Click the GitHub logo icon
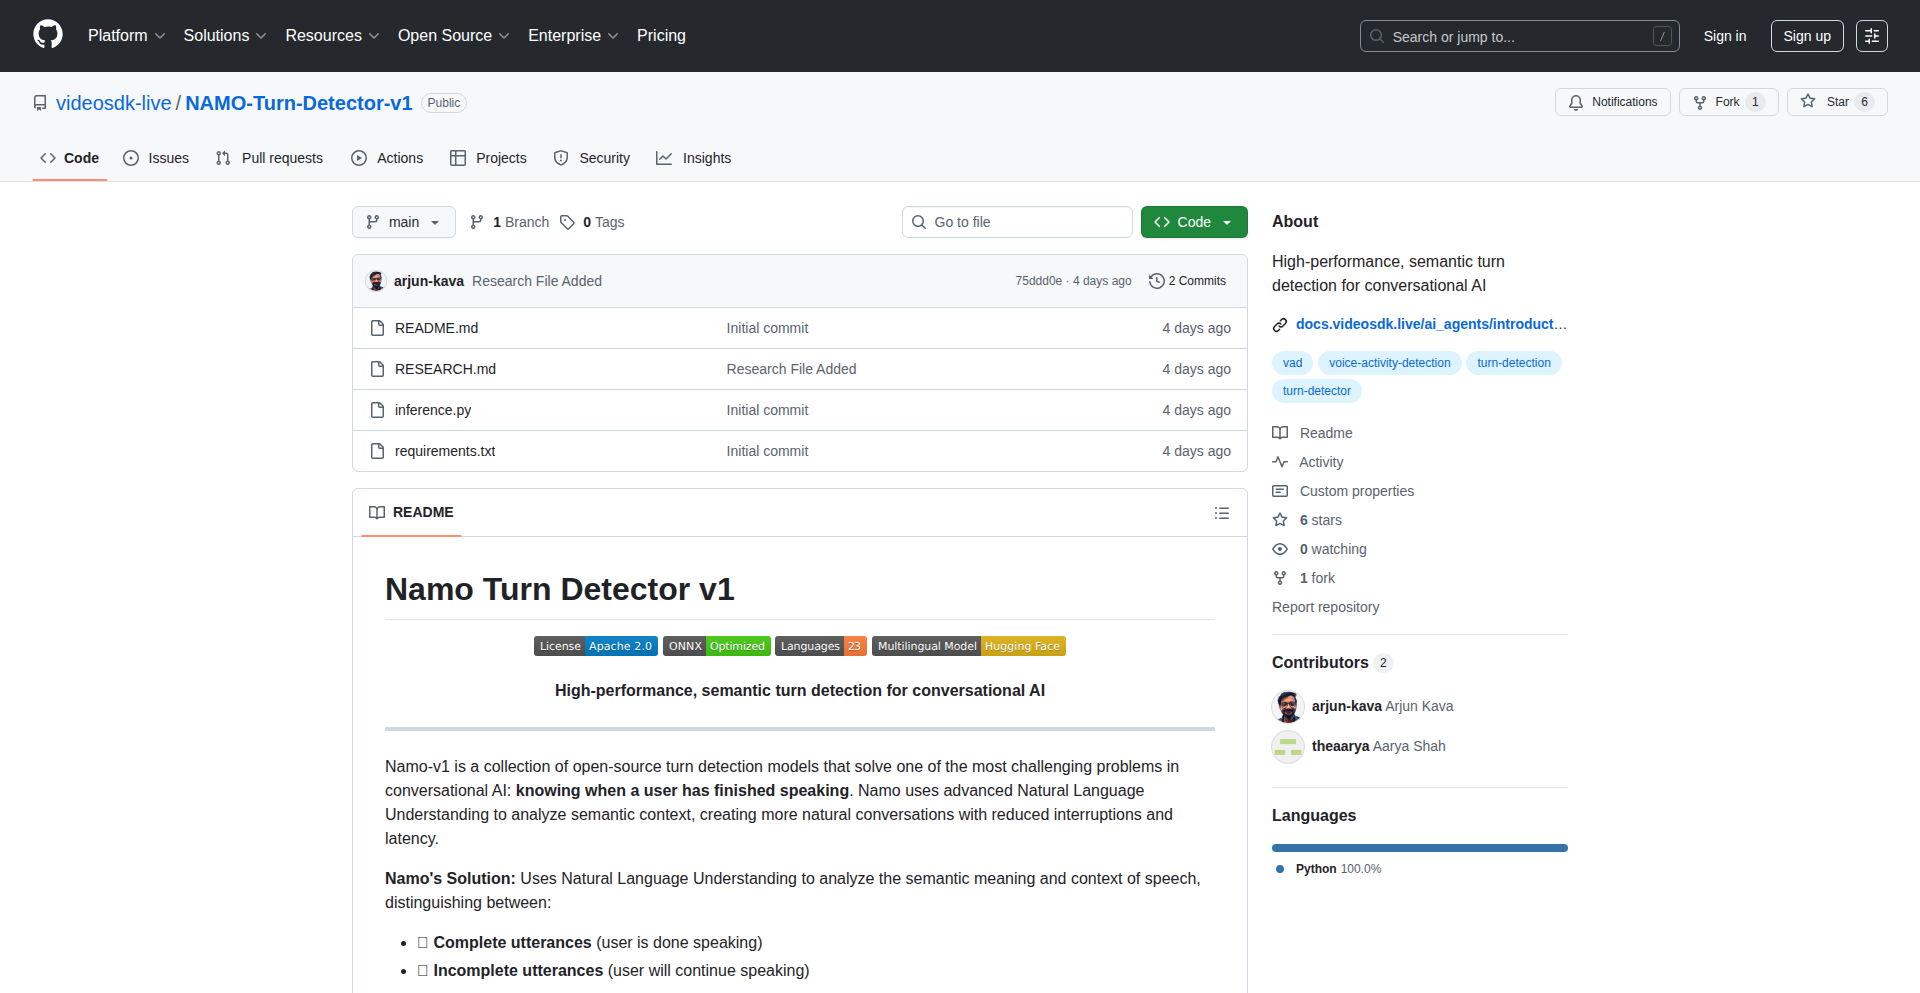This screenshot has width=1920, height=993. [48, 35]
